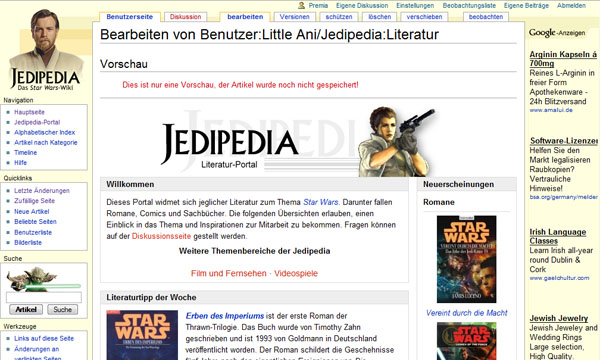Viewport: 600px width, 360px height.
Task: Open the verschieben tab
Action: [424, 17]
